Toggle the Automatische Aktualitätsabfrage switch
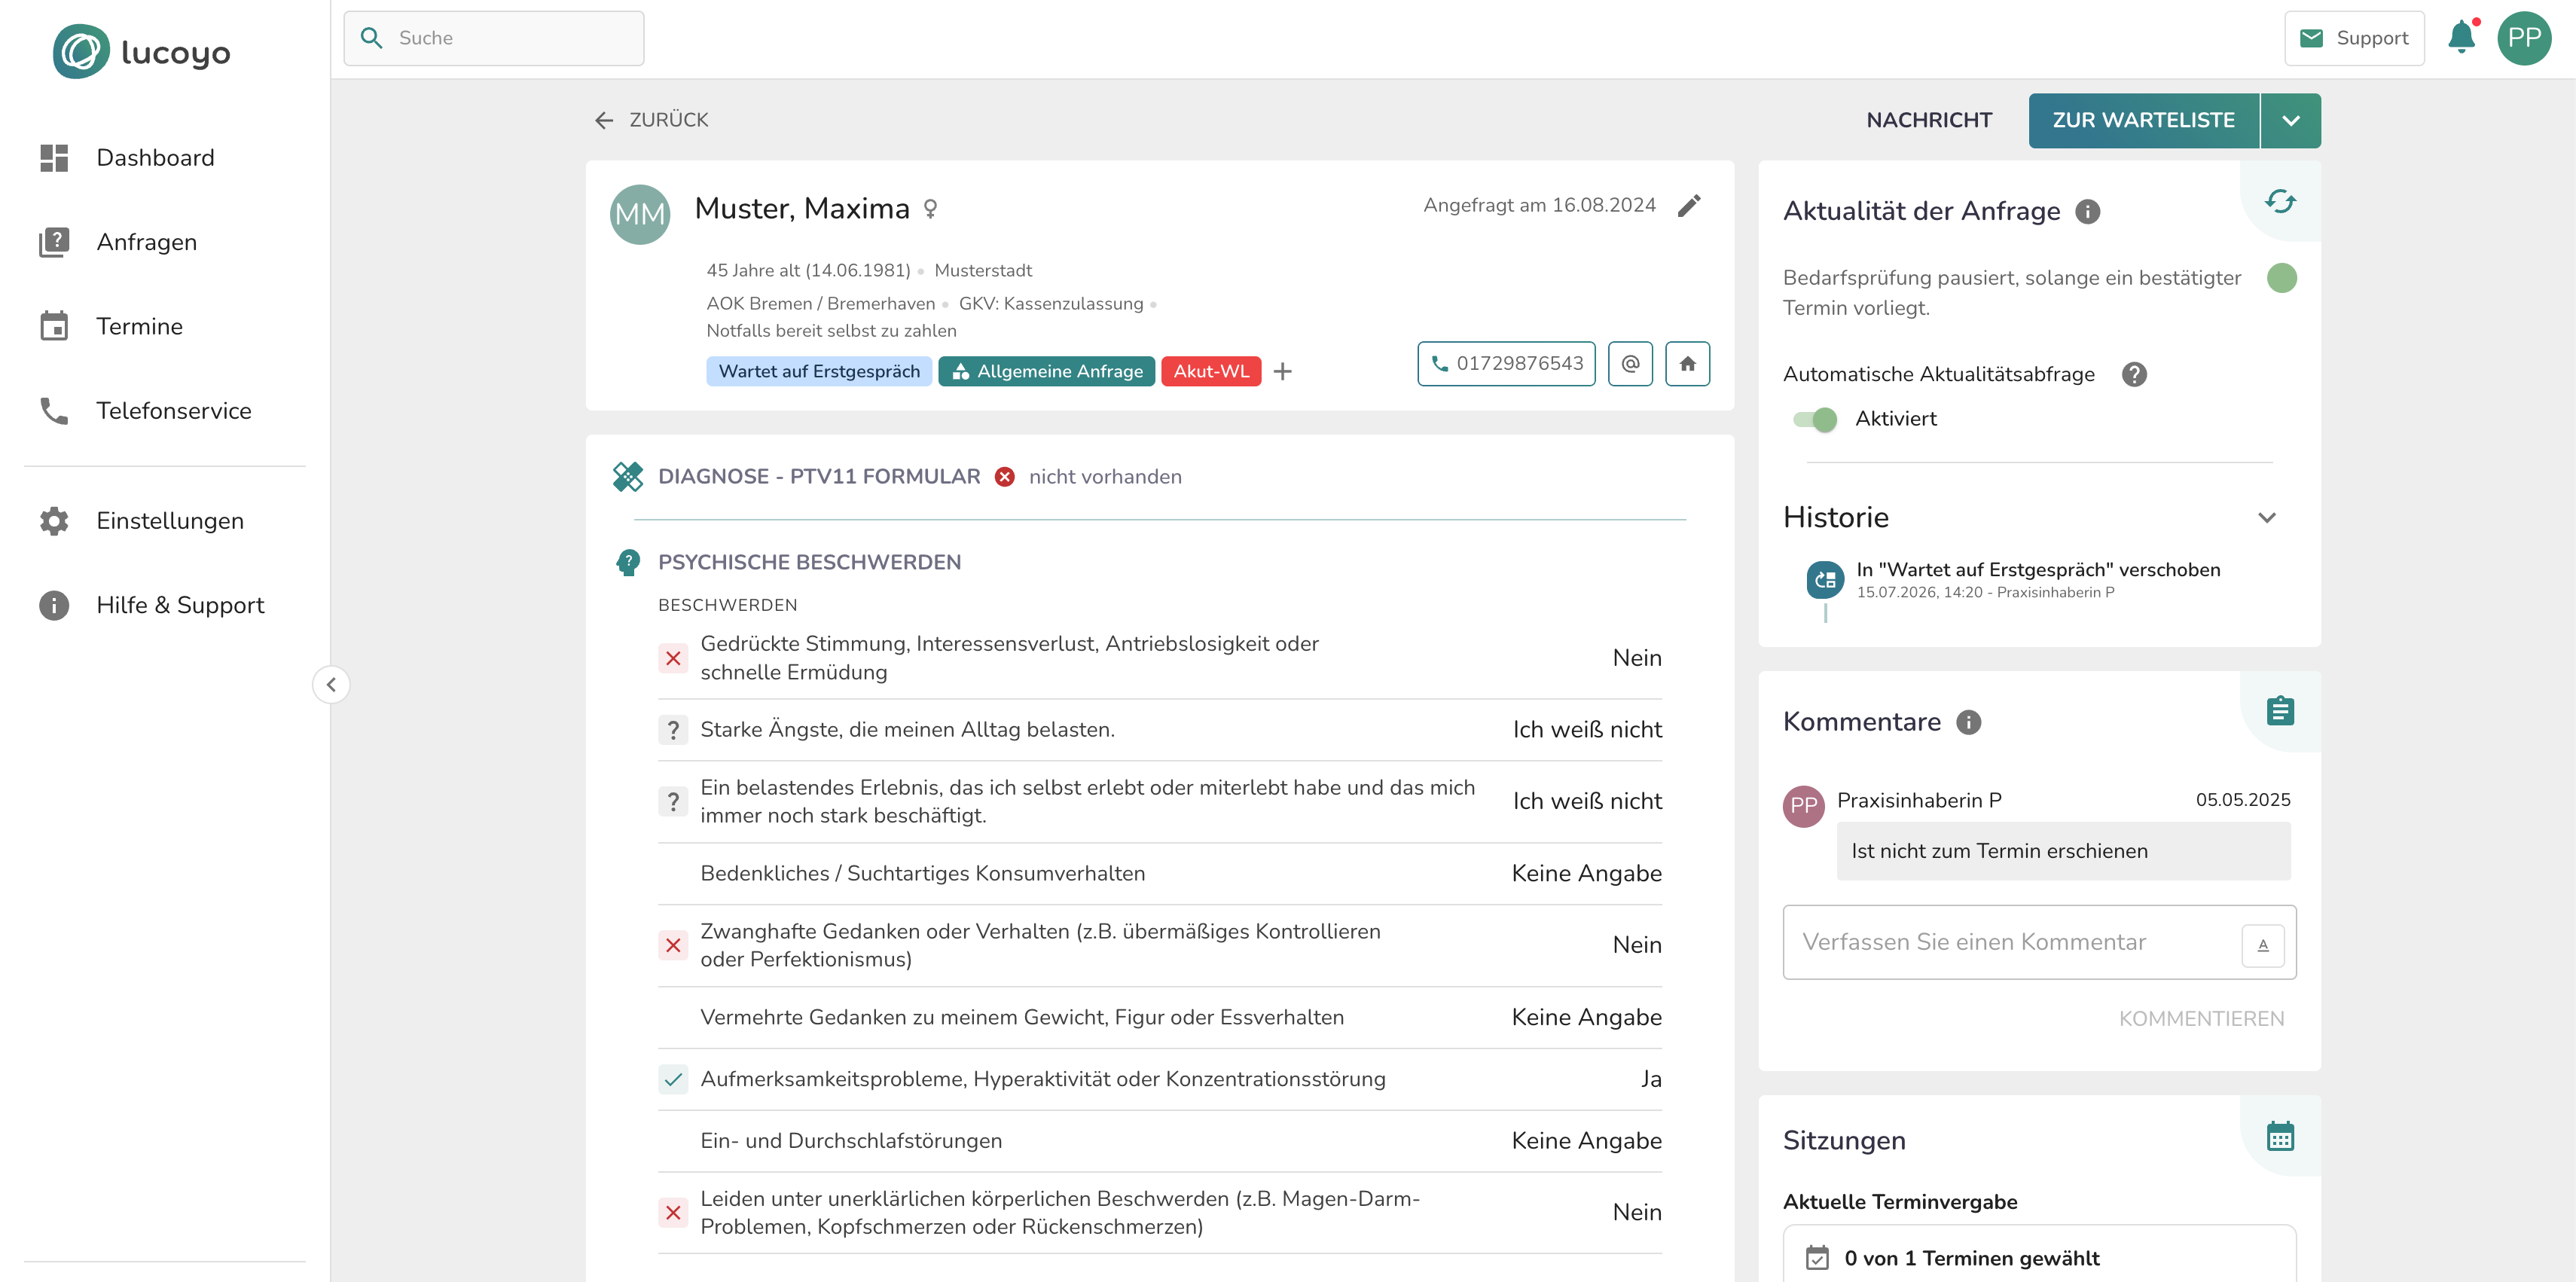Screen dimensions: 2576x1282 1814,419
